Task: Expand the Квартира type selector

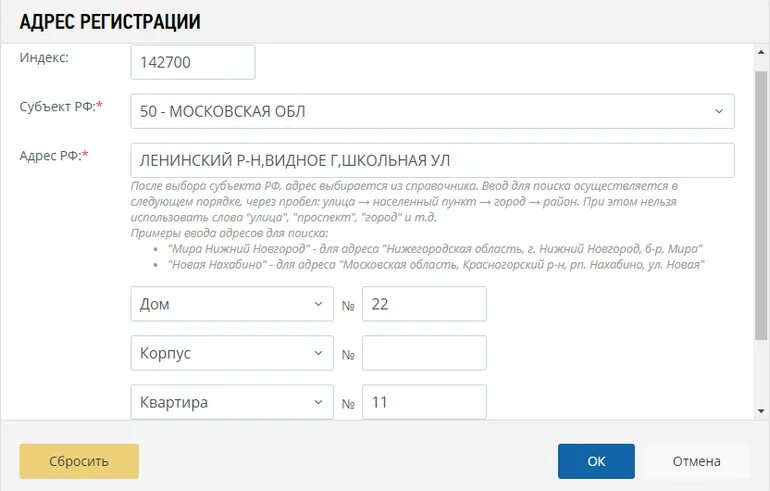Action: [x=232, y=402]
